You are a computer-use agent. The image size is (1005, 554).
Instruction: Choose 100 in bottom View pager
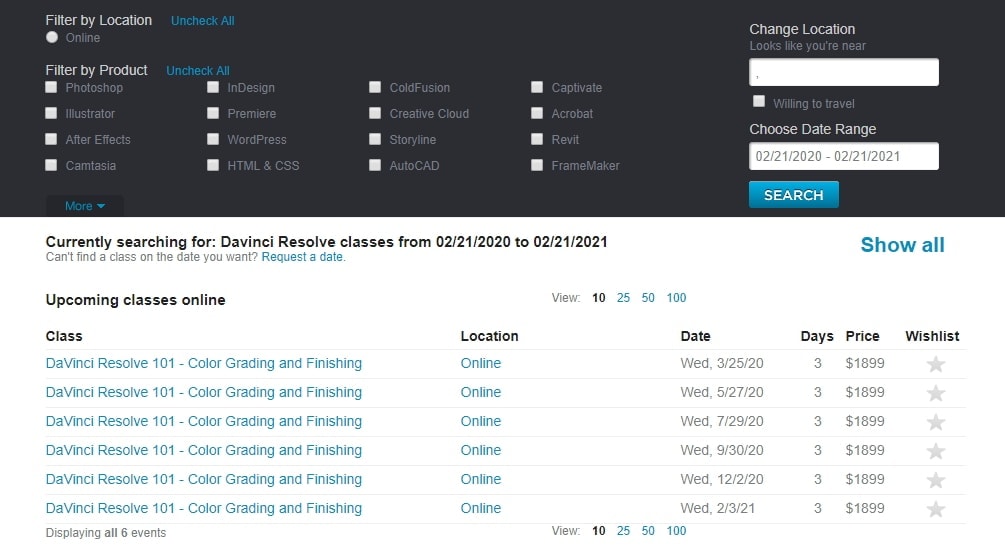[x=676, y=531]
